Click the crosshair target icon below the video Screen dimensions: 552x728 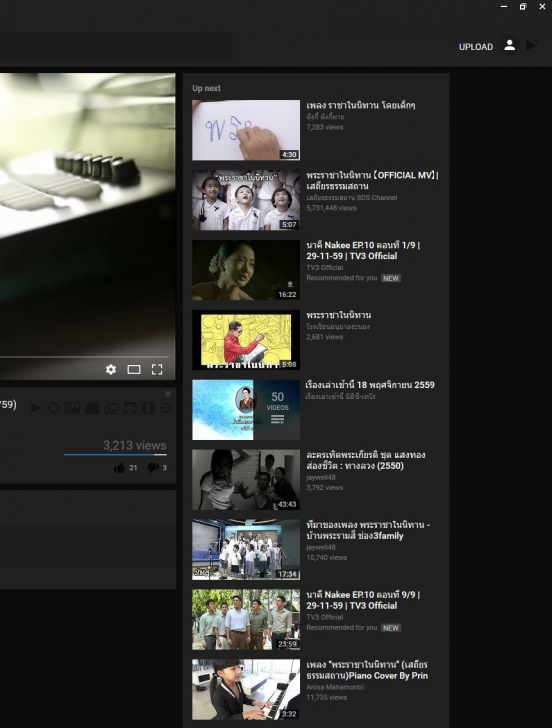166,408
